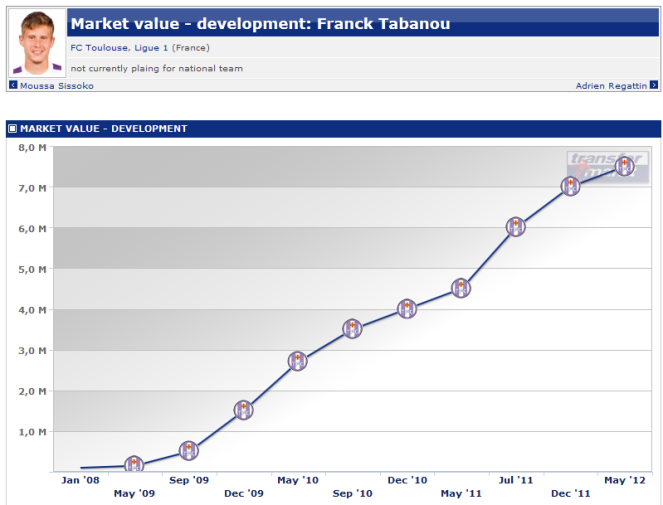663x505 pixels.
Task: Go to Moussa Sissoko's page
Action: [54, 86]
